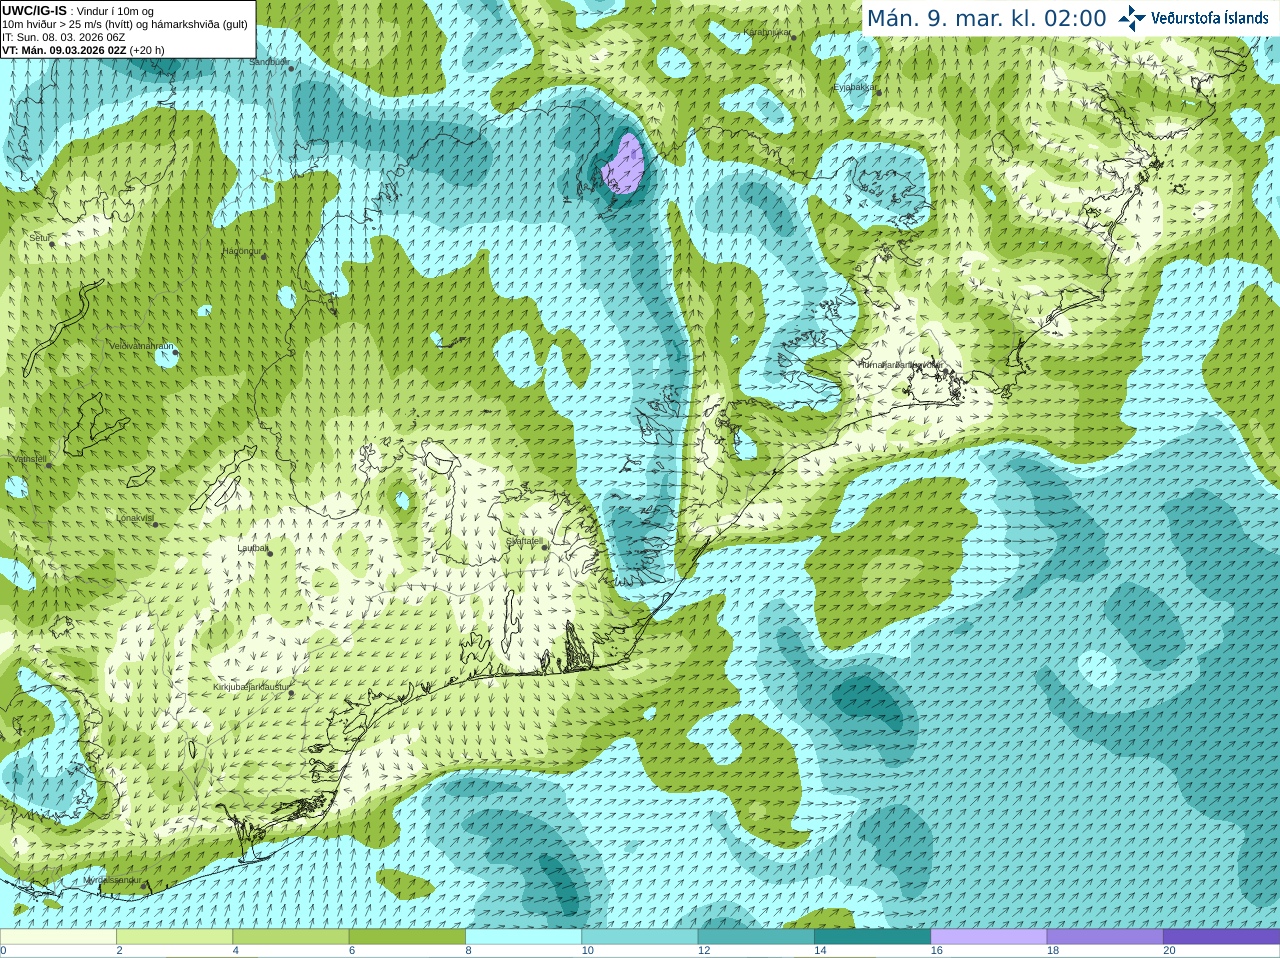Click the Veðurstofa Íslands logo
This screenshot has height=958, width=1280.
pos(1193,18)
